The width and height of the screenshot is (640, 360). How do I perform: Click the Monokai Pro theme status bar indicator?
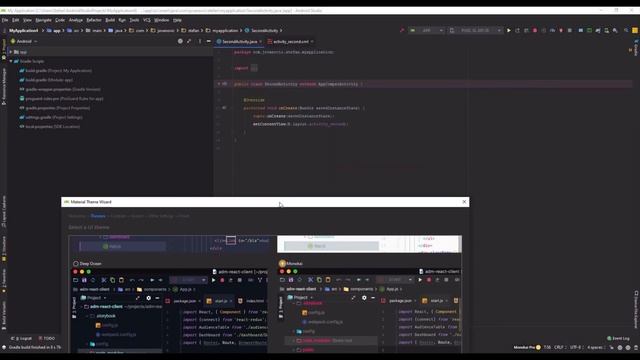coord(527,347)
